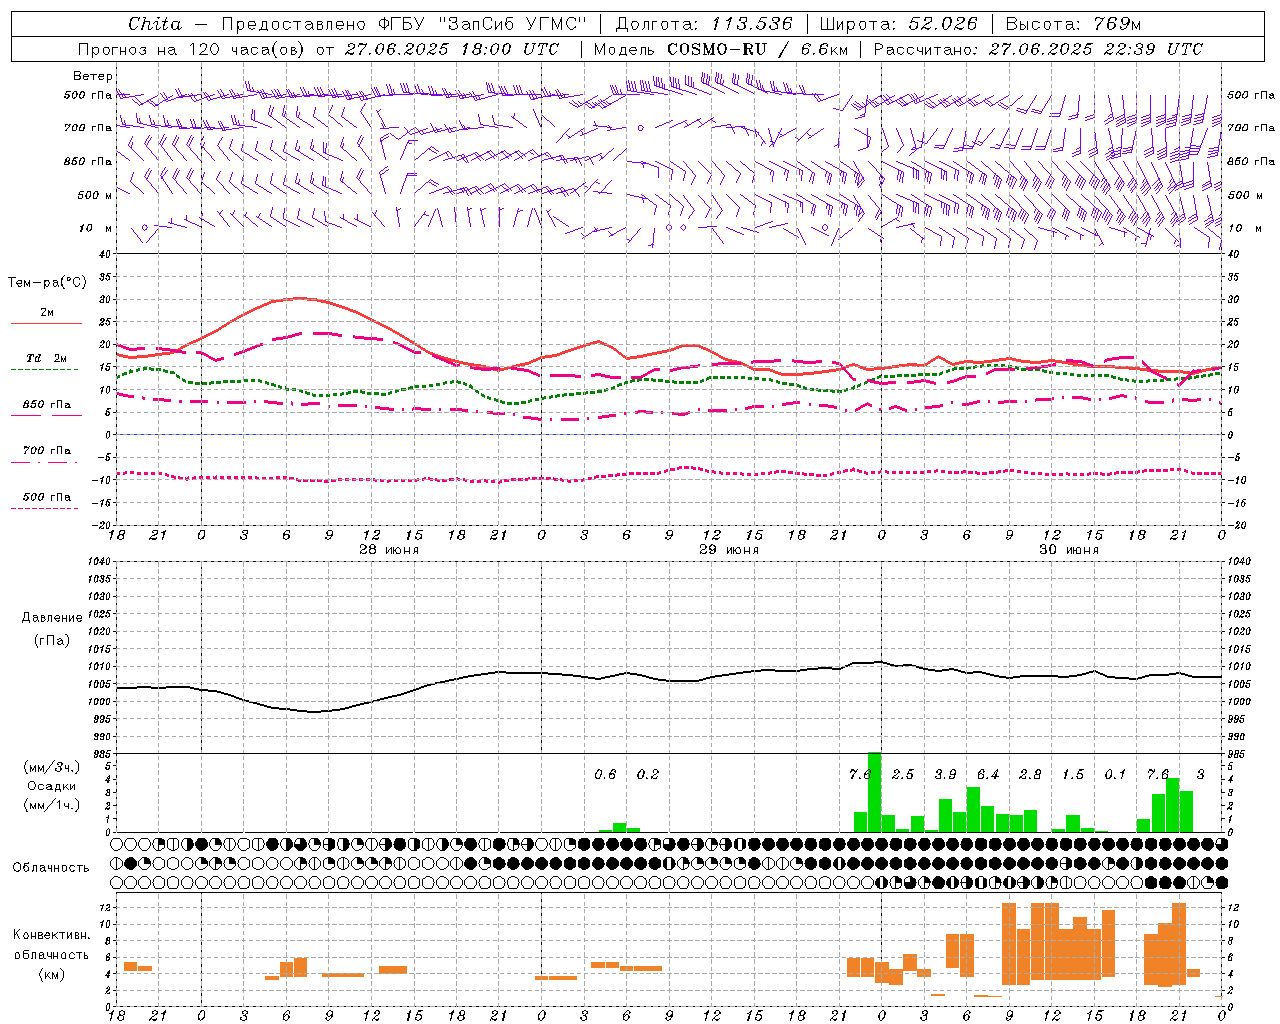The height and width of the screenshot is (1024, 1280).
Task: Click the station name Chita in header
Action: coord(155,24)
